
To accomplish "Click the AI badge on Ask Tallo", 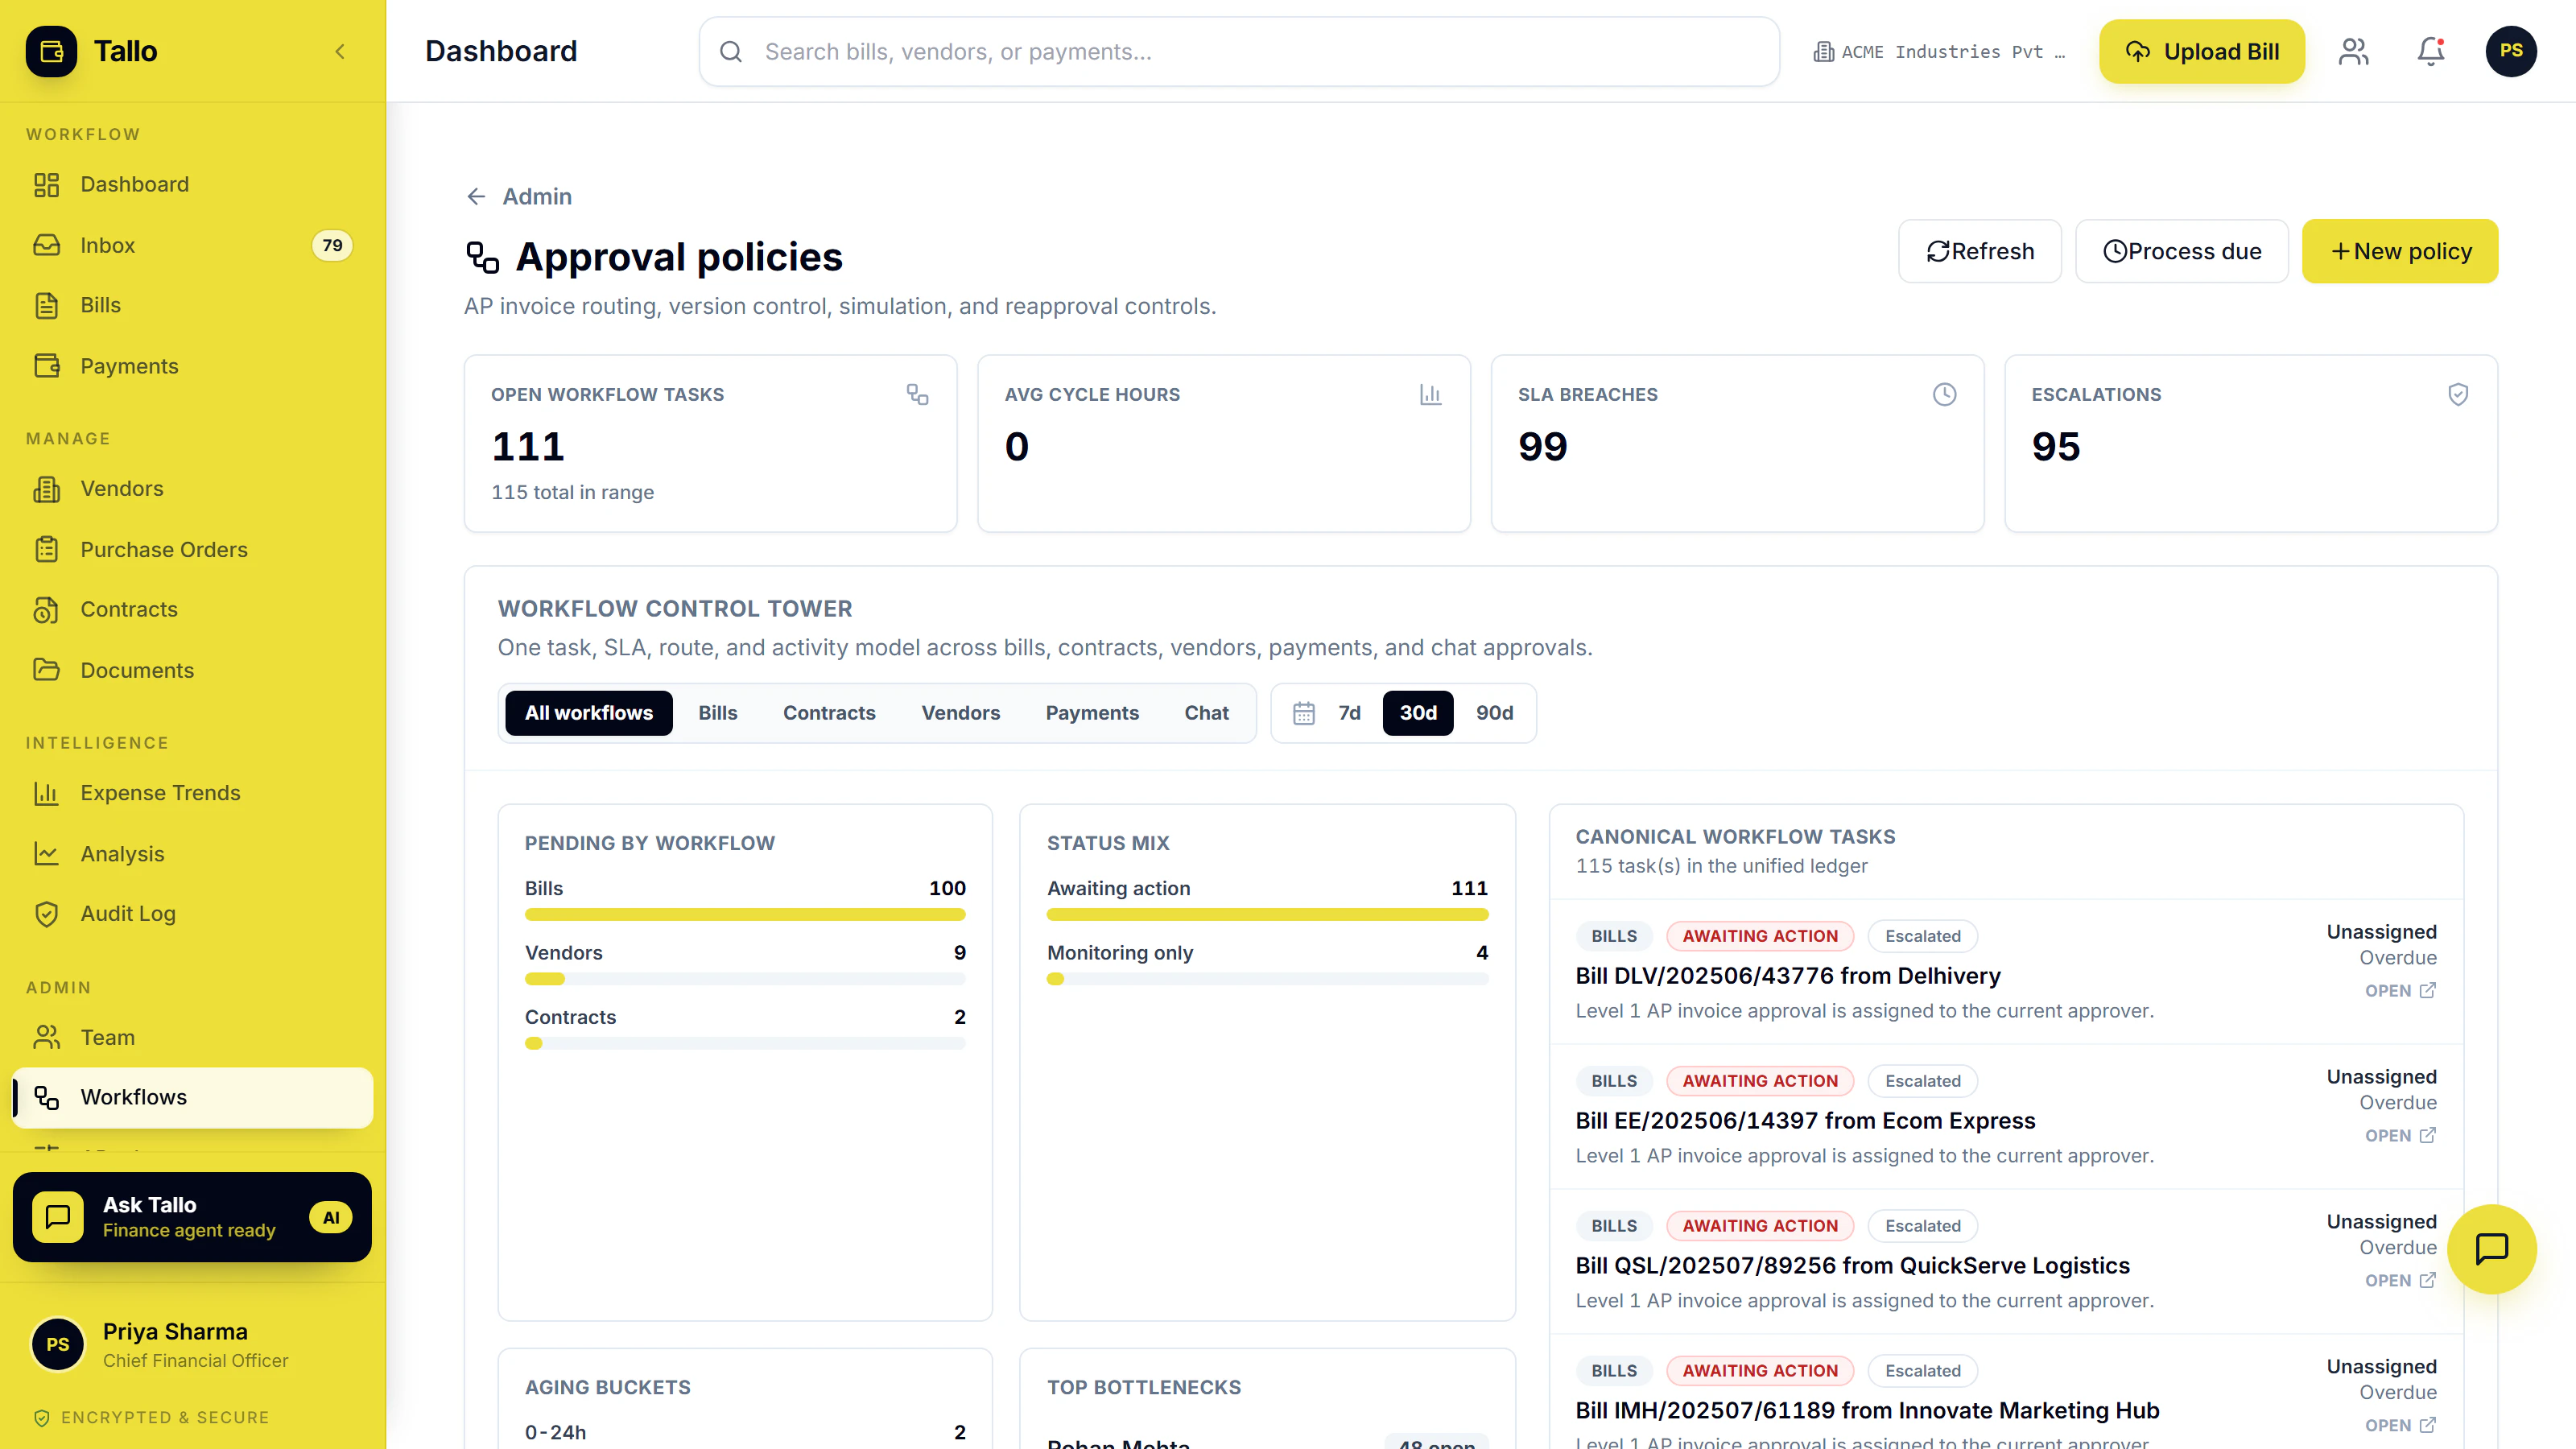I will click(x=331, y=1217).
